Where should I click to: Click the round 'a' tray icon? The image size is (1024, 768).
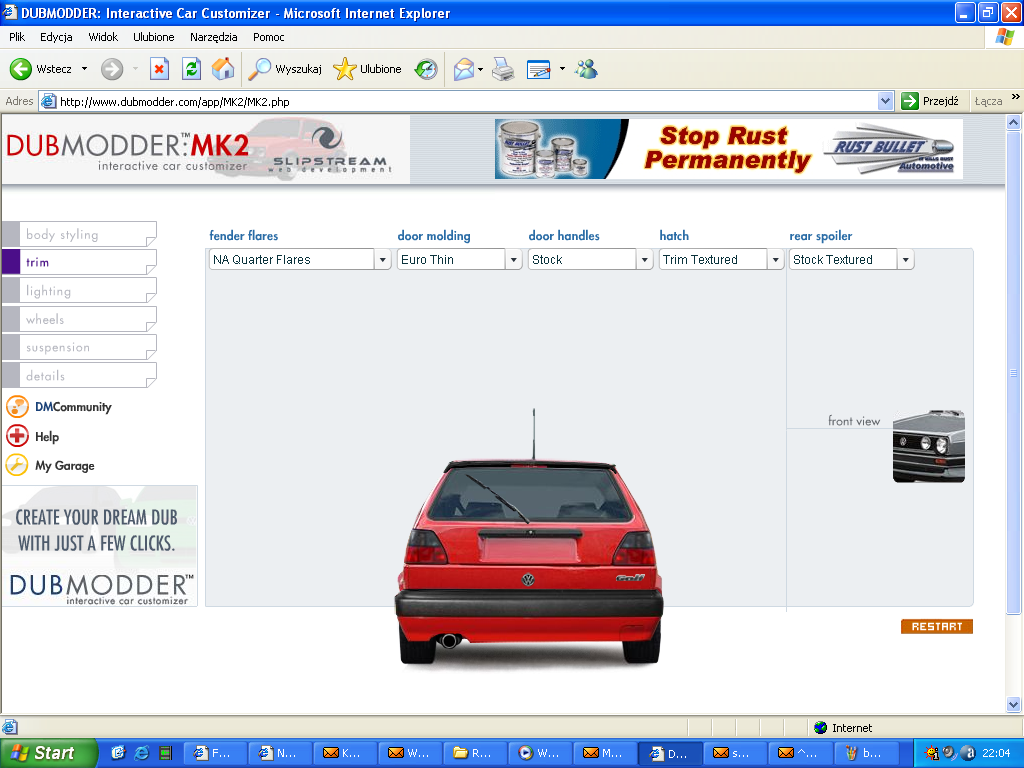pyautogui.click(x=968, y=753)
